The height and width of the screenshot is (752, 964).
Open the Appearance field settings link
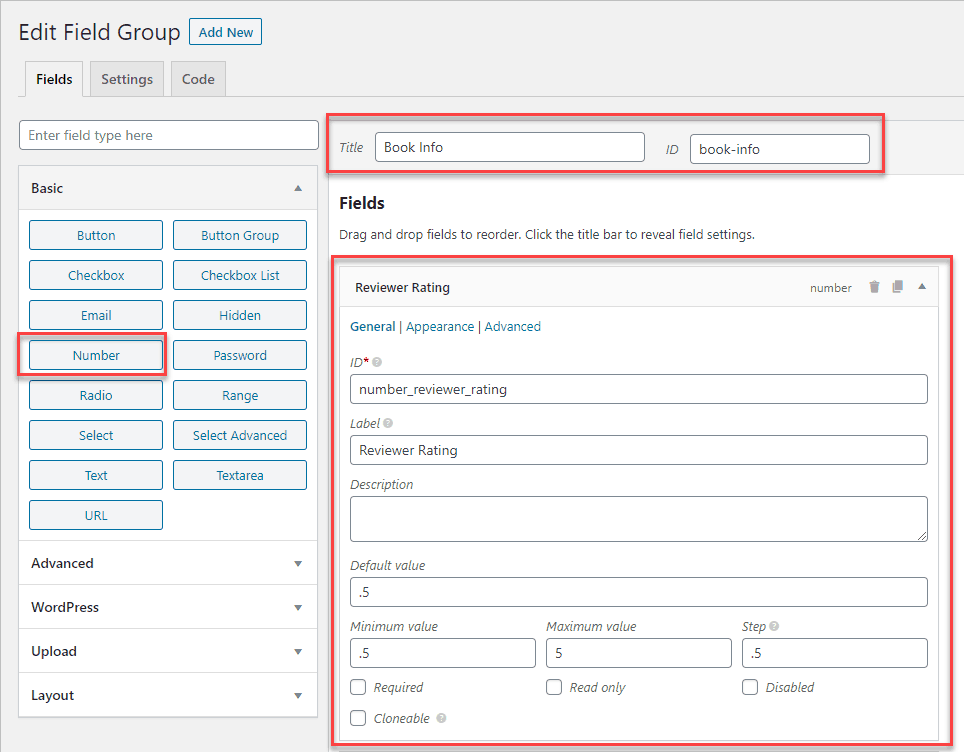(440, 326)
